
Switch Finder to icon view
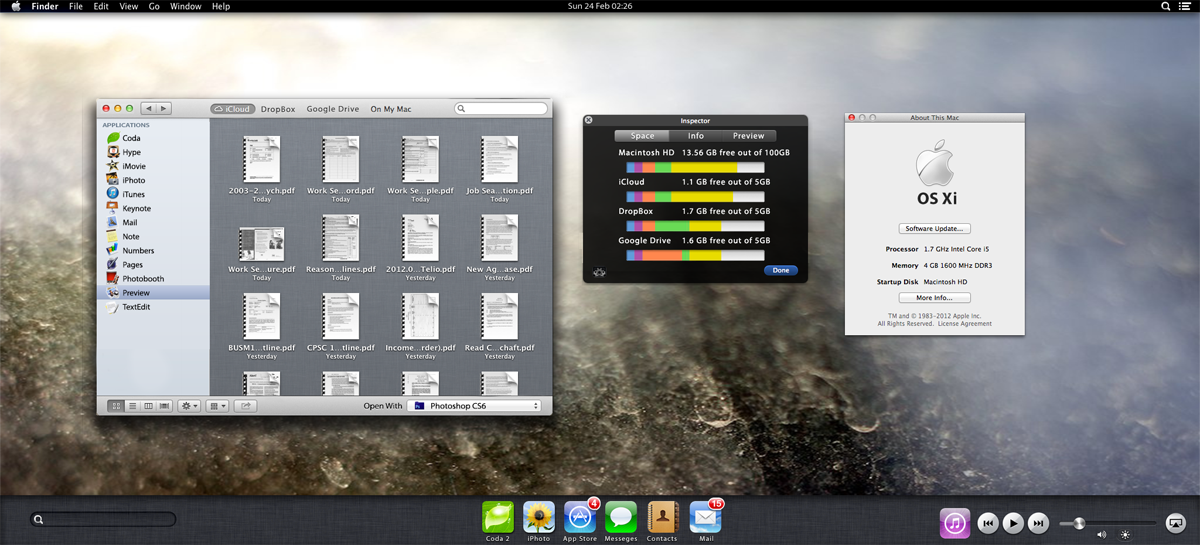(x=115, y=406)
